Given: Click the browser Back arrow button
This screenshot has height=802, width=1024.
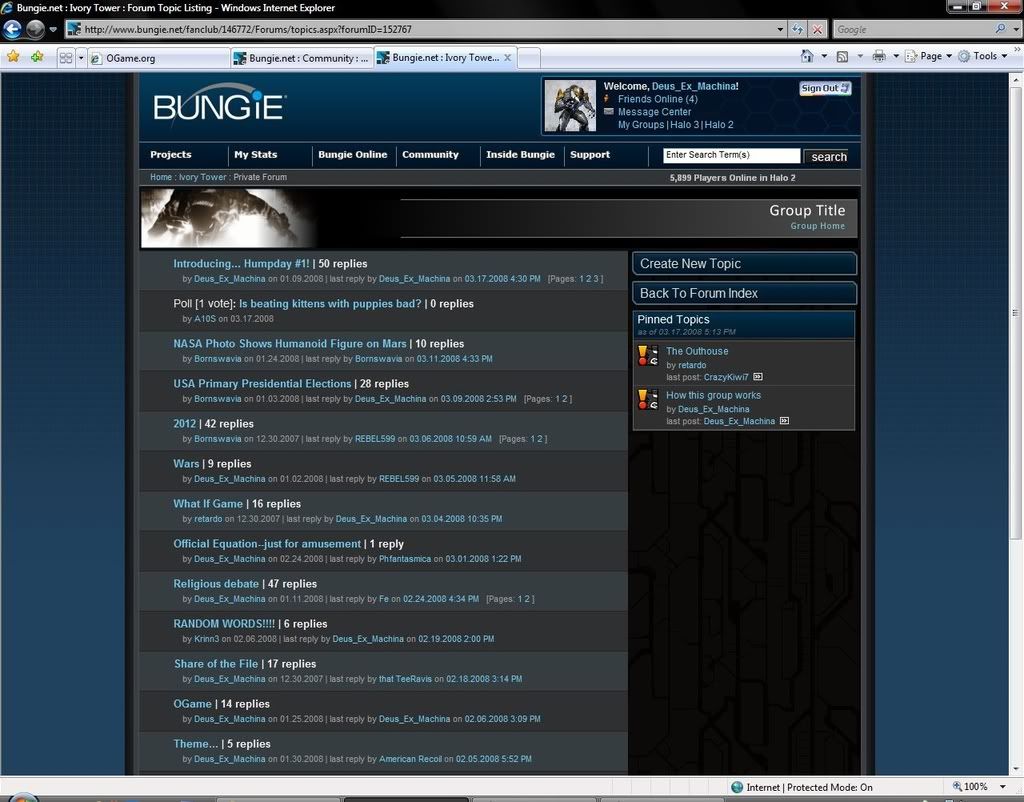Looking at the screenshot, I should [13, 29].
